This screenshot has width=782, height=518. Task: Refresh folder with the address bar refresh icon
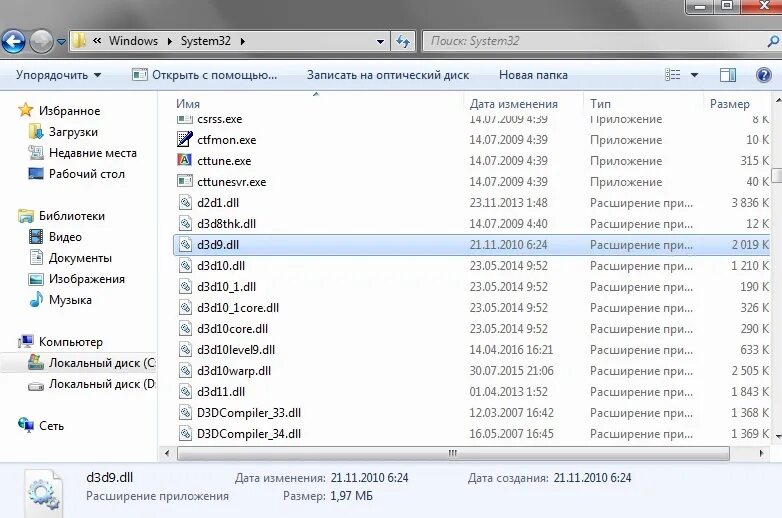coord(402,41)
